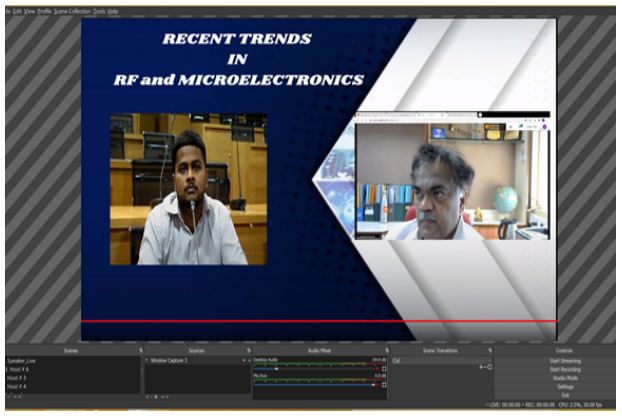Open the Edit menu

16,11
